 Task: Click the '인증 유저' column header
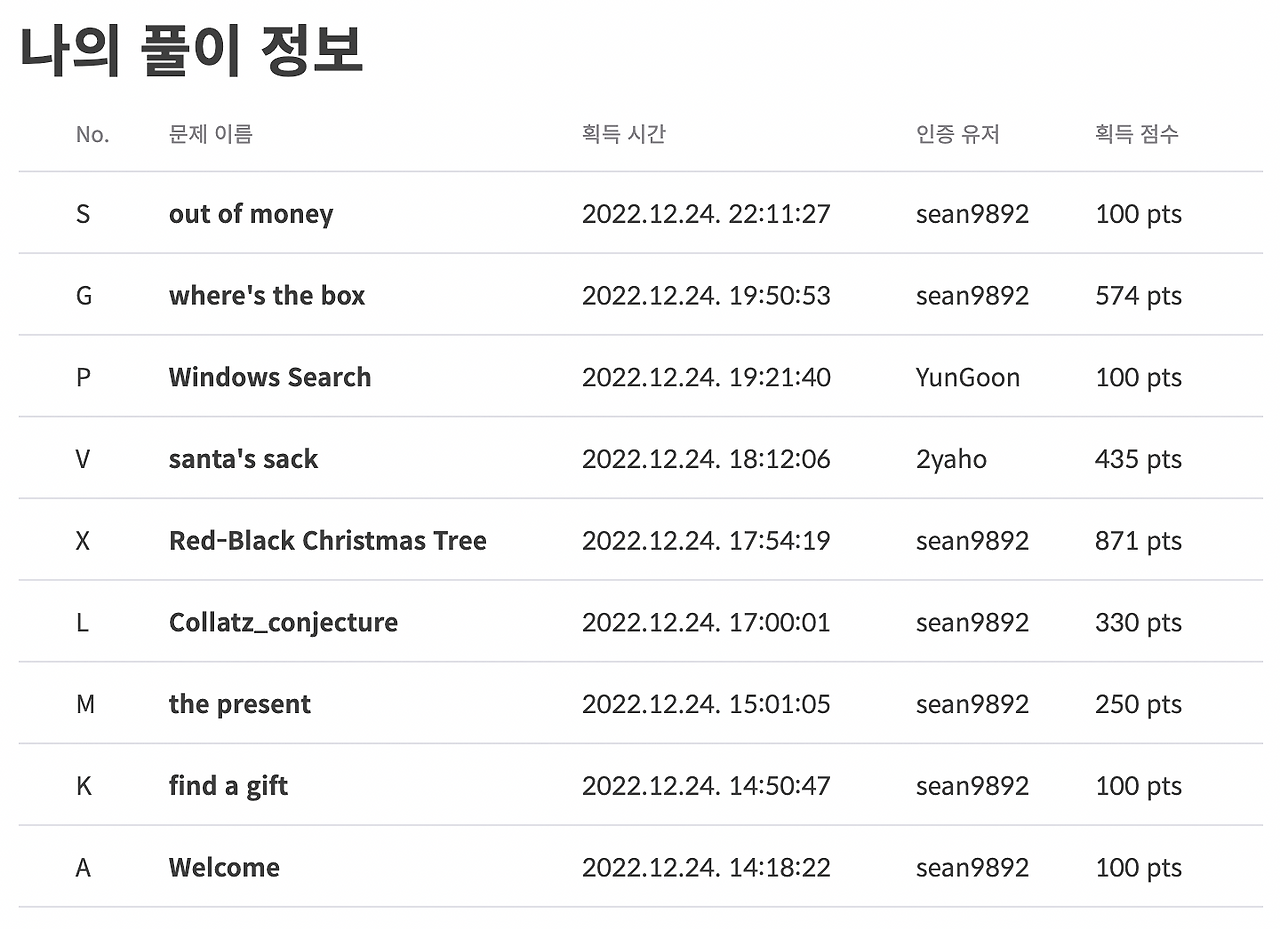[957, 134]
